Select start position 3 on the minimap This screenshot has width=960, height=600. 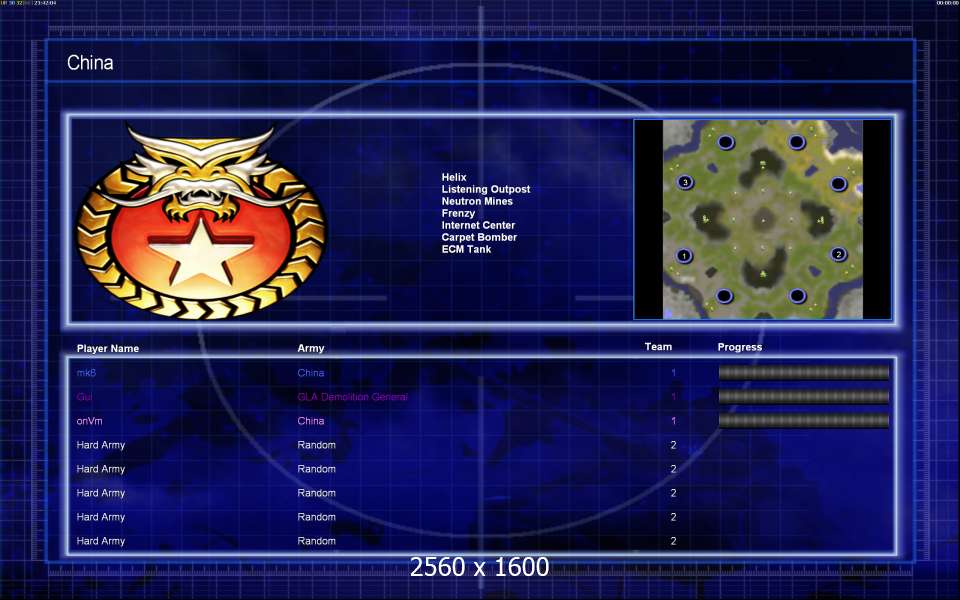pyautogui.click(x=685, y=182)
